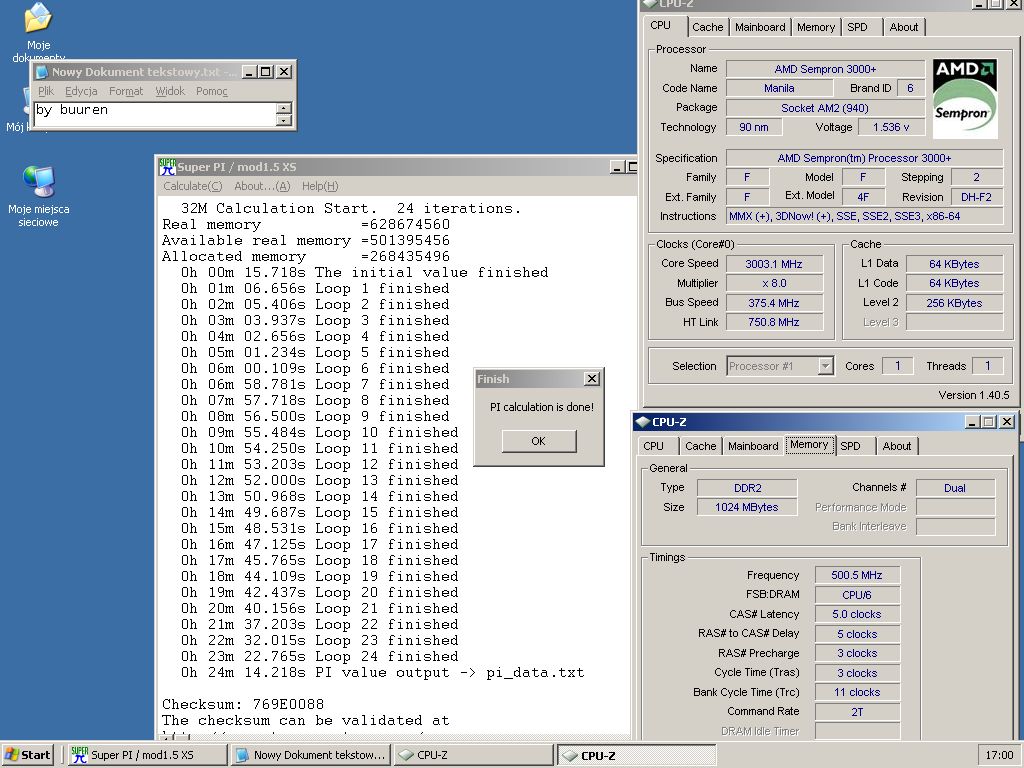Viewport: 1024px width, 768px height.
Task: Open Edycja menu in Notepad
Action: (81, 91)
